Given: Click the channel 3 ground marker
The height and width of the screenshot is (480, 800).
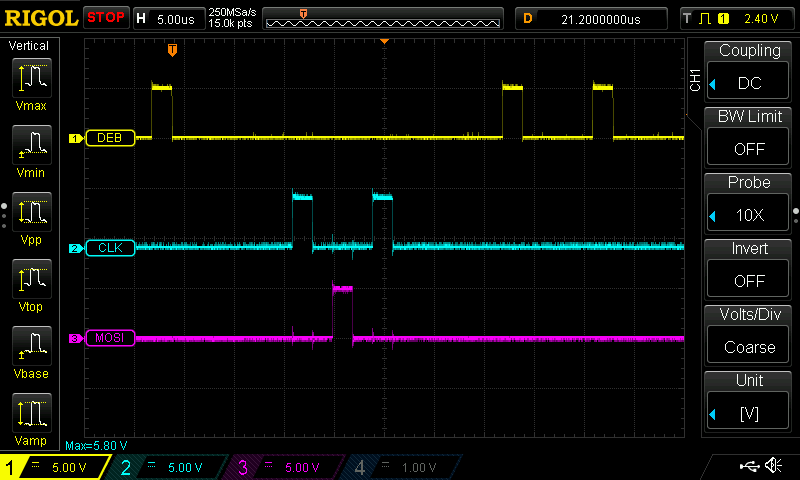Looking at the screenshot, I should pyautogui.click(x=76, y=338).
